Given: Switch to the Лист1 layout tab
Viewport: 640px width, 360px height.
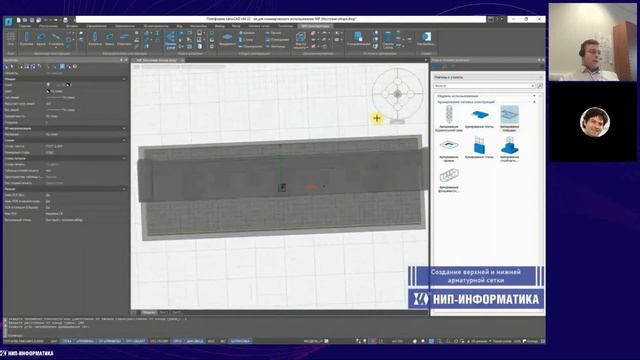Looking at the screenshot, I should (x=163, y=312).
